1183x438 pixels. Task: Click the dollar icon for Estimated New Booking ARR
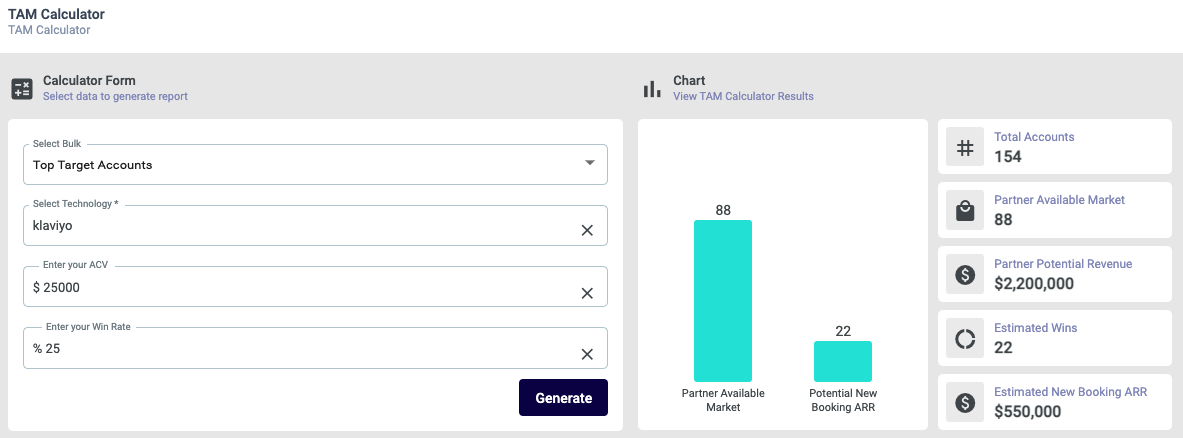tap(965, 403)
